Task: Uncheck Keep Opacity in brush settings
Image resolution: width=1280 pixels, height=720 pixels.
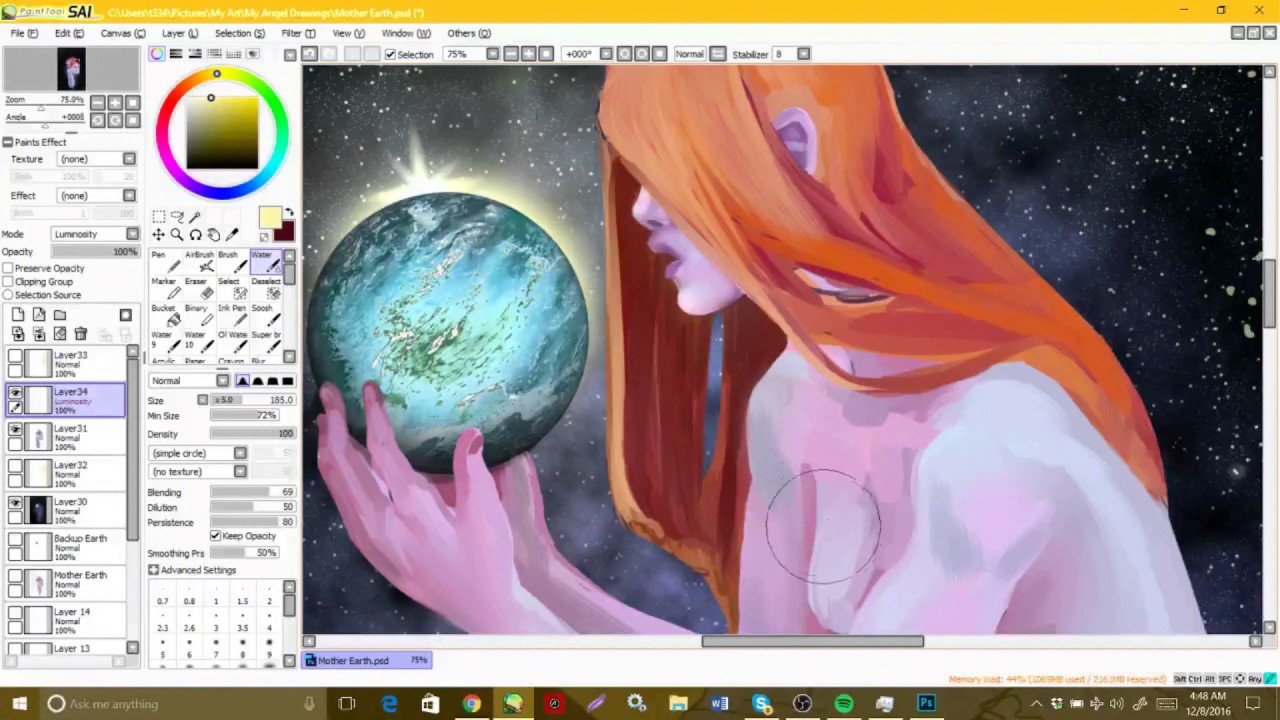Action: tap(215, 536)
